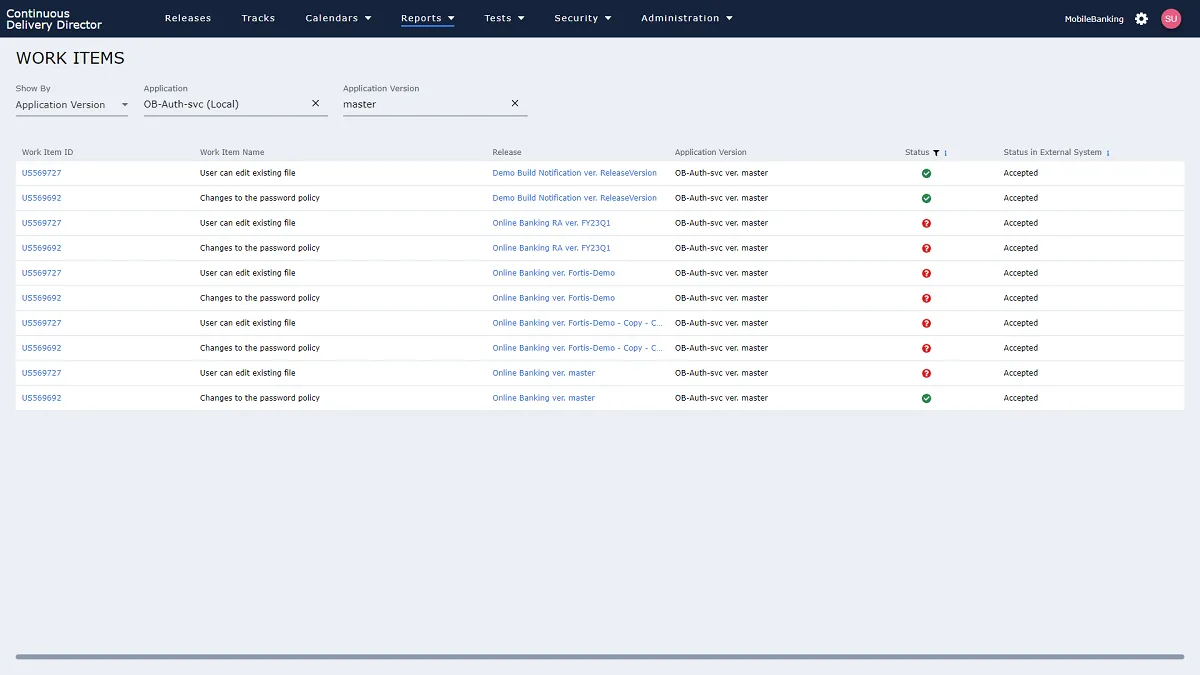Screen dimensions: 1200x675
Task: Expand the Administration menu dropdown
Action: pos(686,18)
